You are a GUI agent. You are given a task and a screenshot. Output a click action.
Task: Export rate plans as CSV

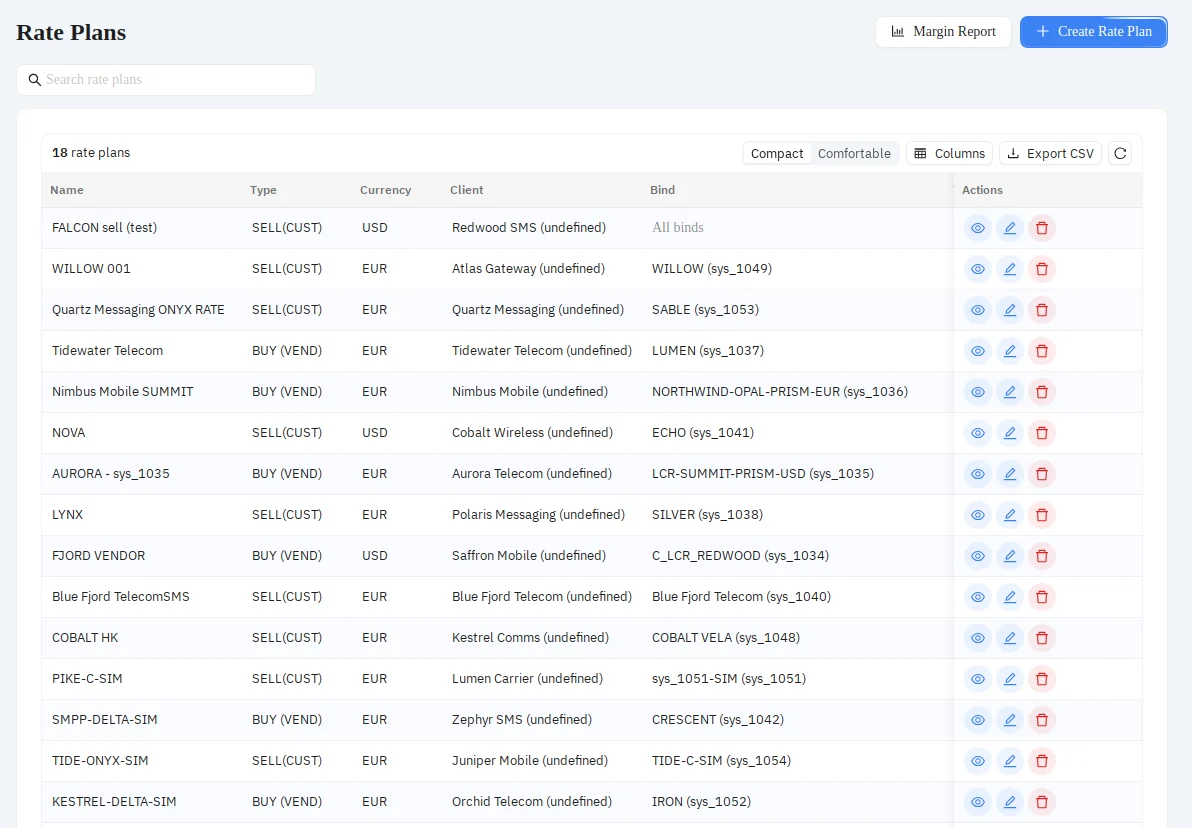[x=1051, y=154]
